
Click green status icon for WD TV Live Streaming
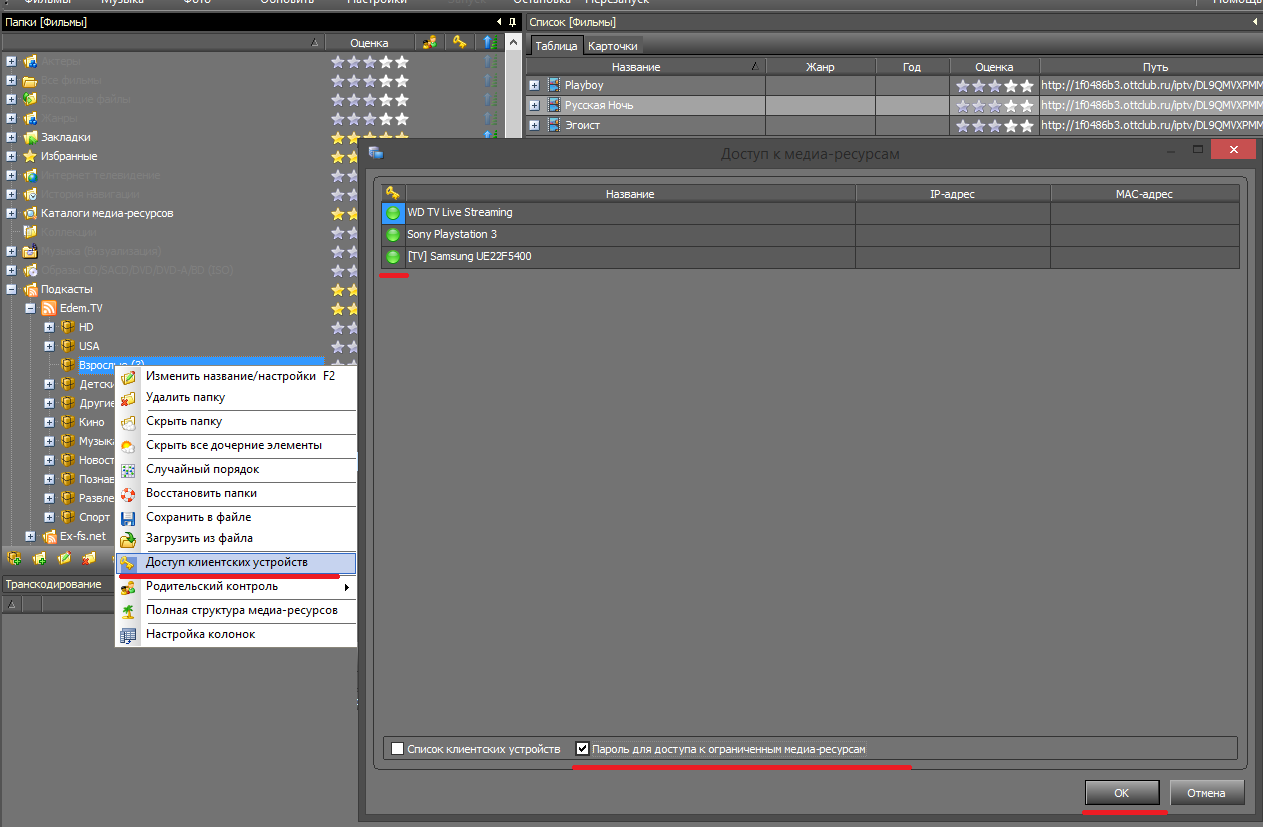(x=393, y=213)
